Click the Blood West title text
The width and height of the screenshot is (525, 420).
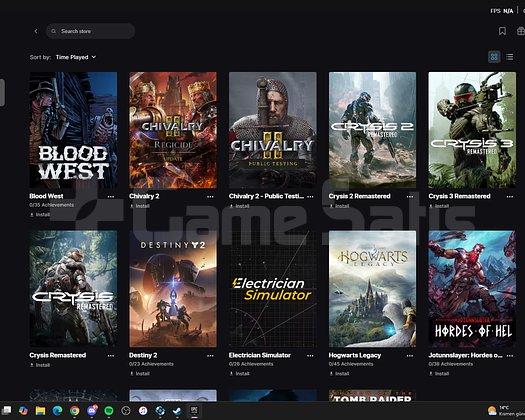46,196
